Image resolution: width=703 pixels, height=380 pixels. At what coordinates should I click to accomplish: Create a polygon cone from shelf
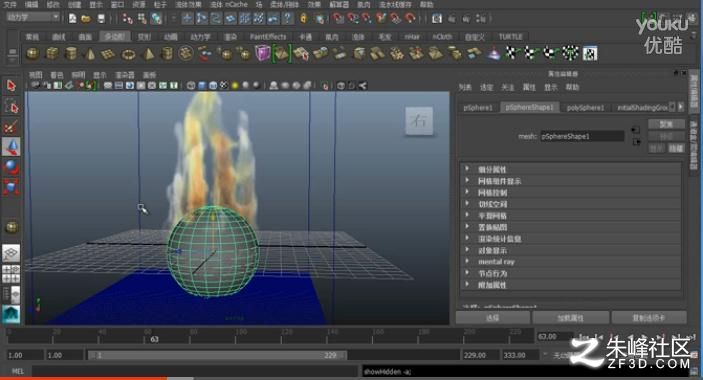[89, 54]
